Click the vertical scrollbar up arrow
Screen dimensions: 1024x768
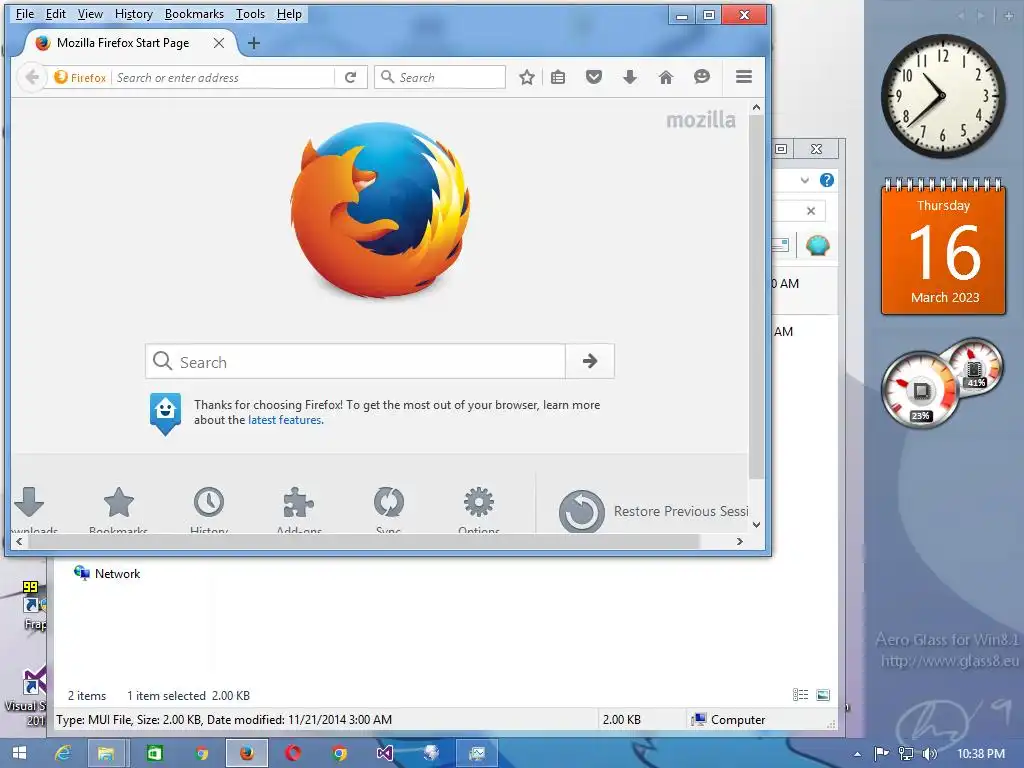(756, 107)
